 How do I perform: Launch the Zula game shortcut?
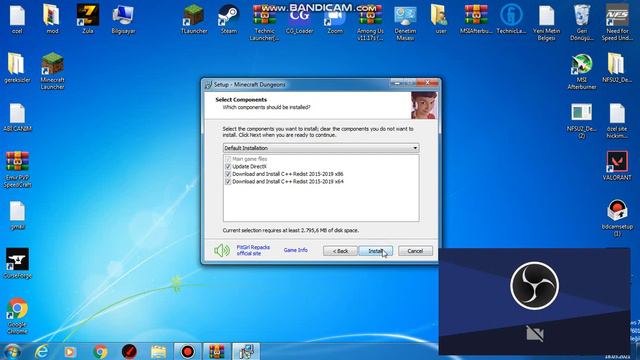point(88,19)
